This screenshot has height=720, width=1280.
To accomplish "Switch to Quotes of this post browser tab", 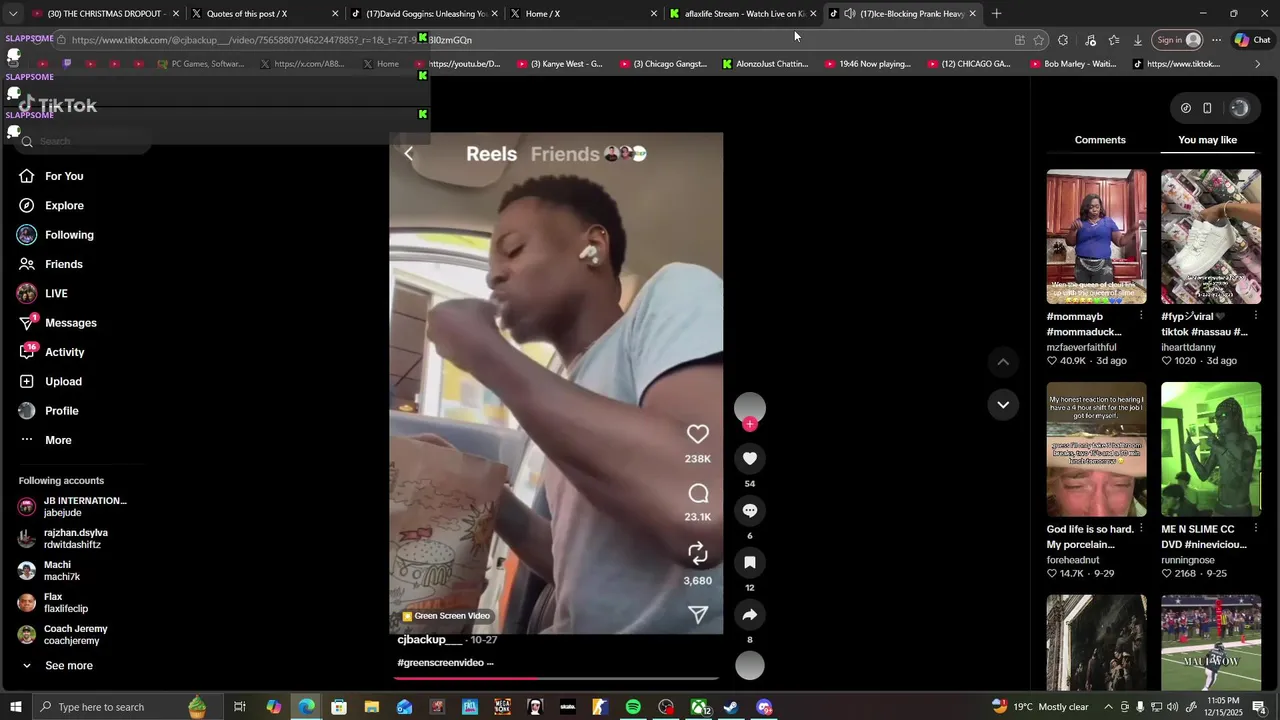I will [265, 14].
